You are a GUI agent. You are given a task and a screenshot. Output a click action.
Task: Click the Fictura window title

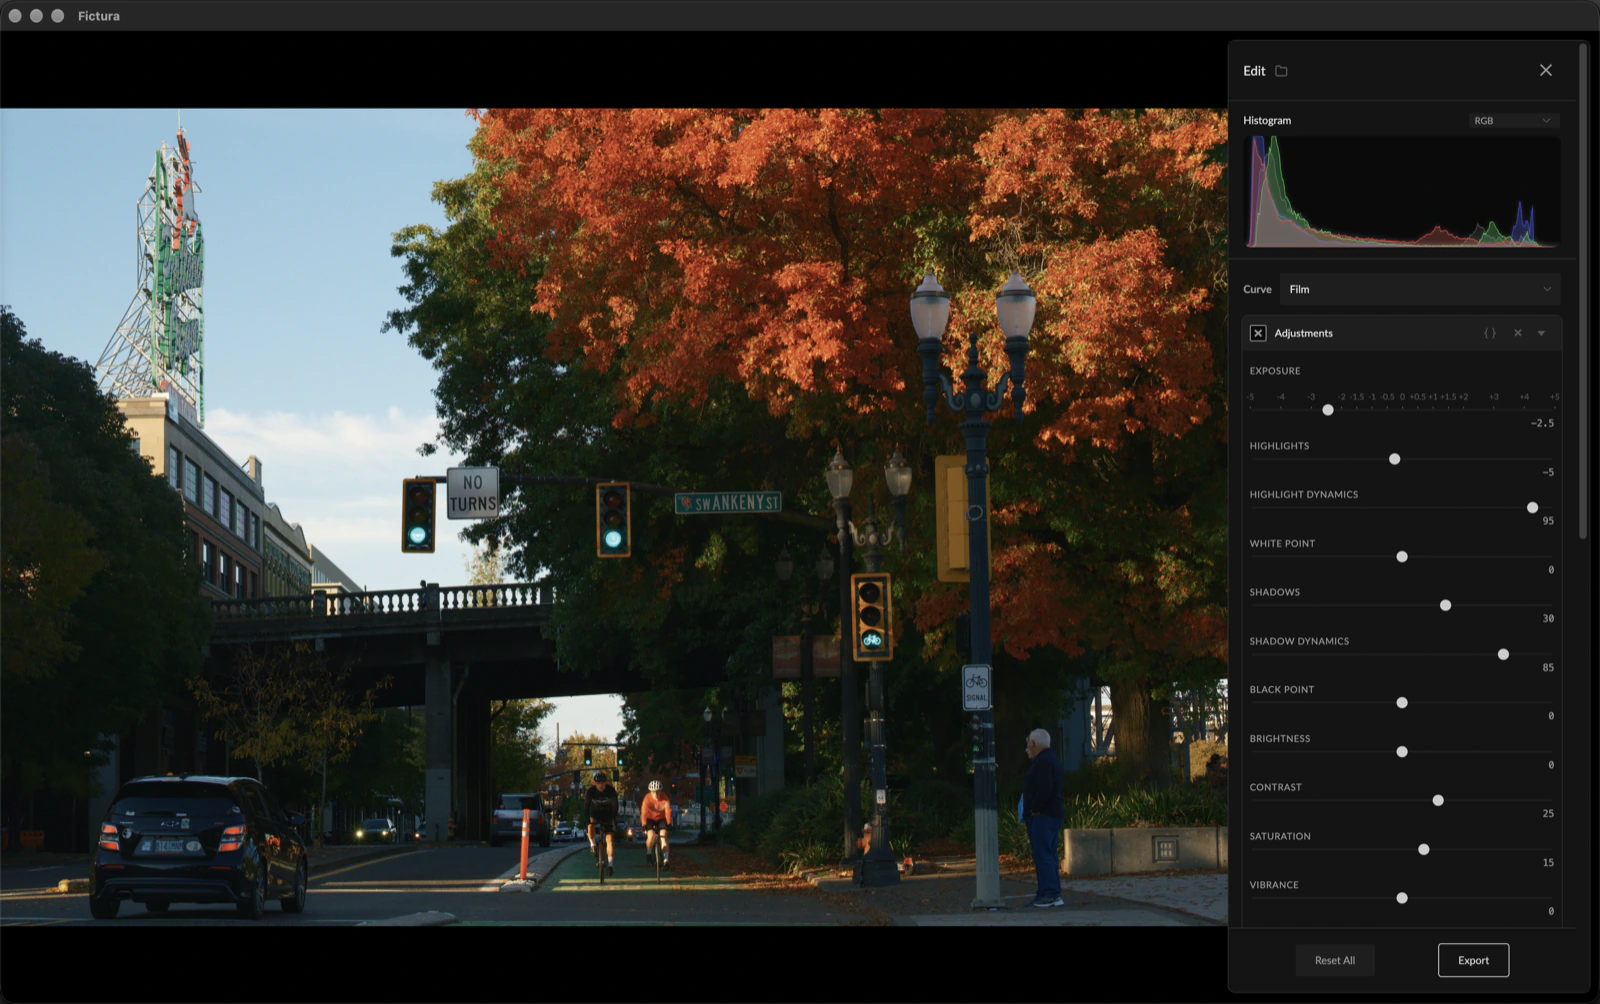[99, 16]
